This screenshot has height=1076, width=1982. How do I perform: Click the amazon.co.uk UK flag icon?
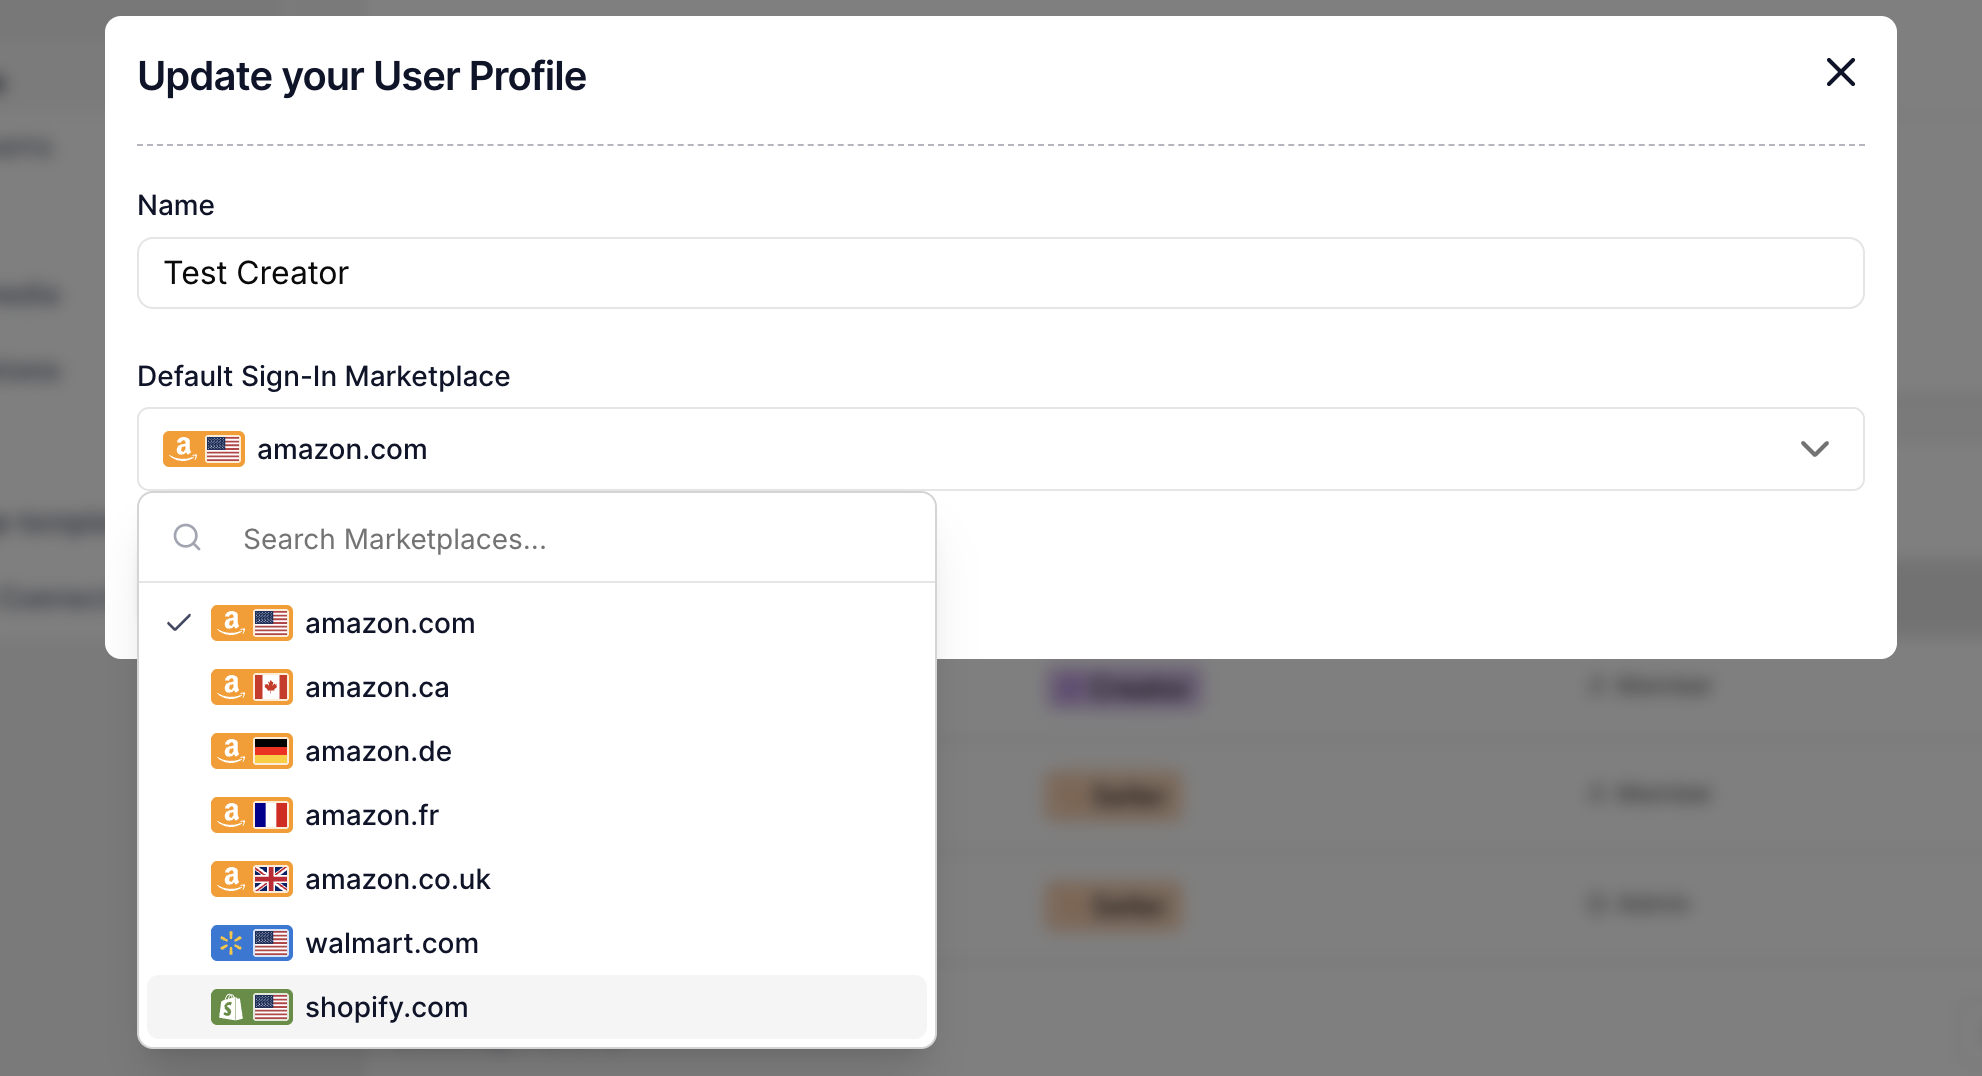pos(272,879)
